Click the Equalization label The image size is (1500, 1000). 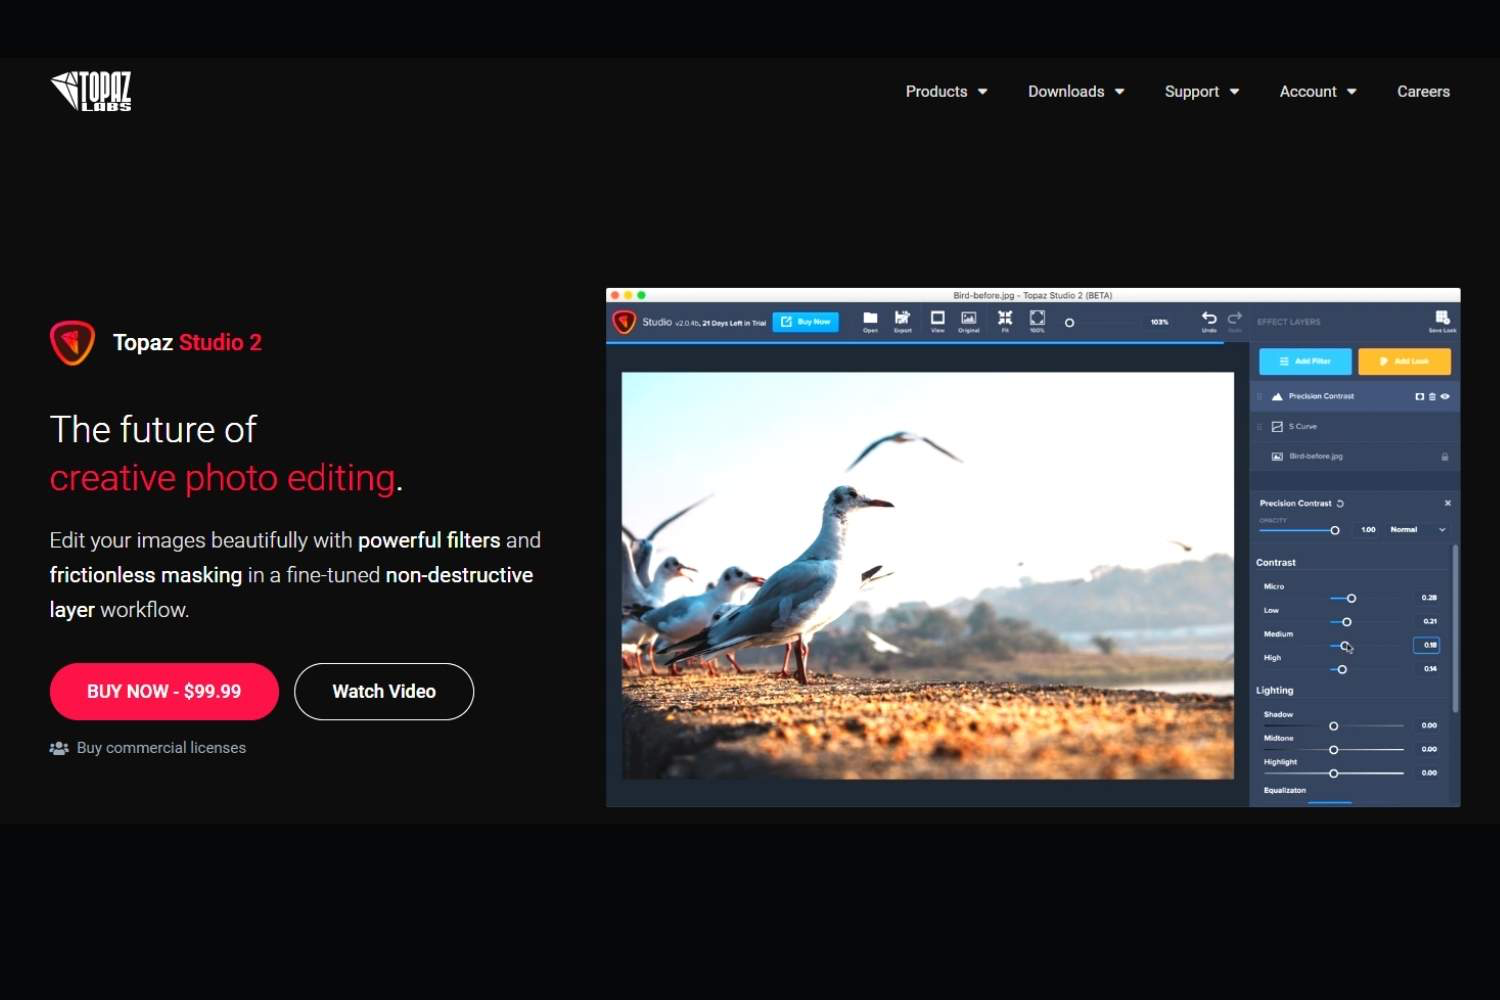pyautogui.click(x=1285, y=791)
